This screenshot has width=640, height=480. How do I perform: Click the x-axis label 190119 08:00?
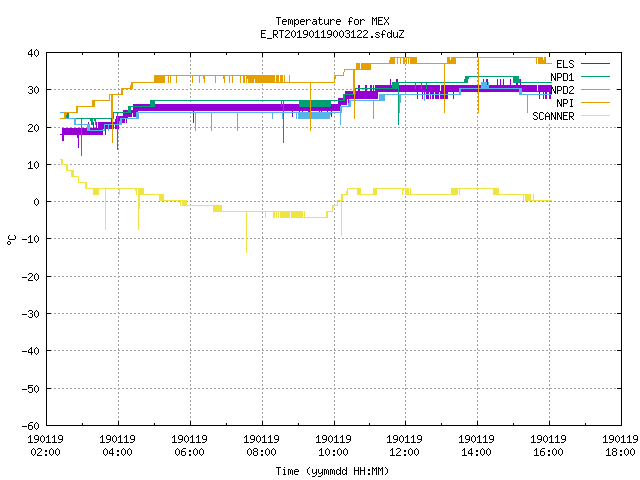pos(261,445)
